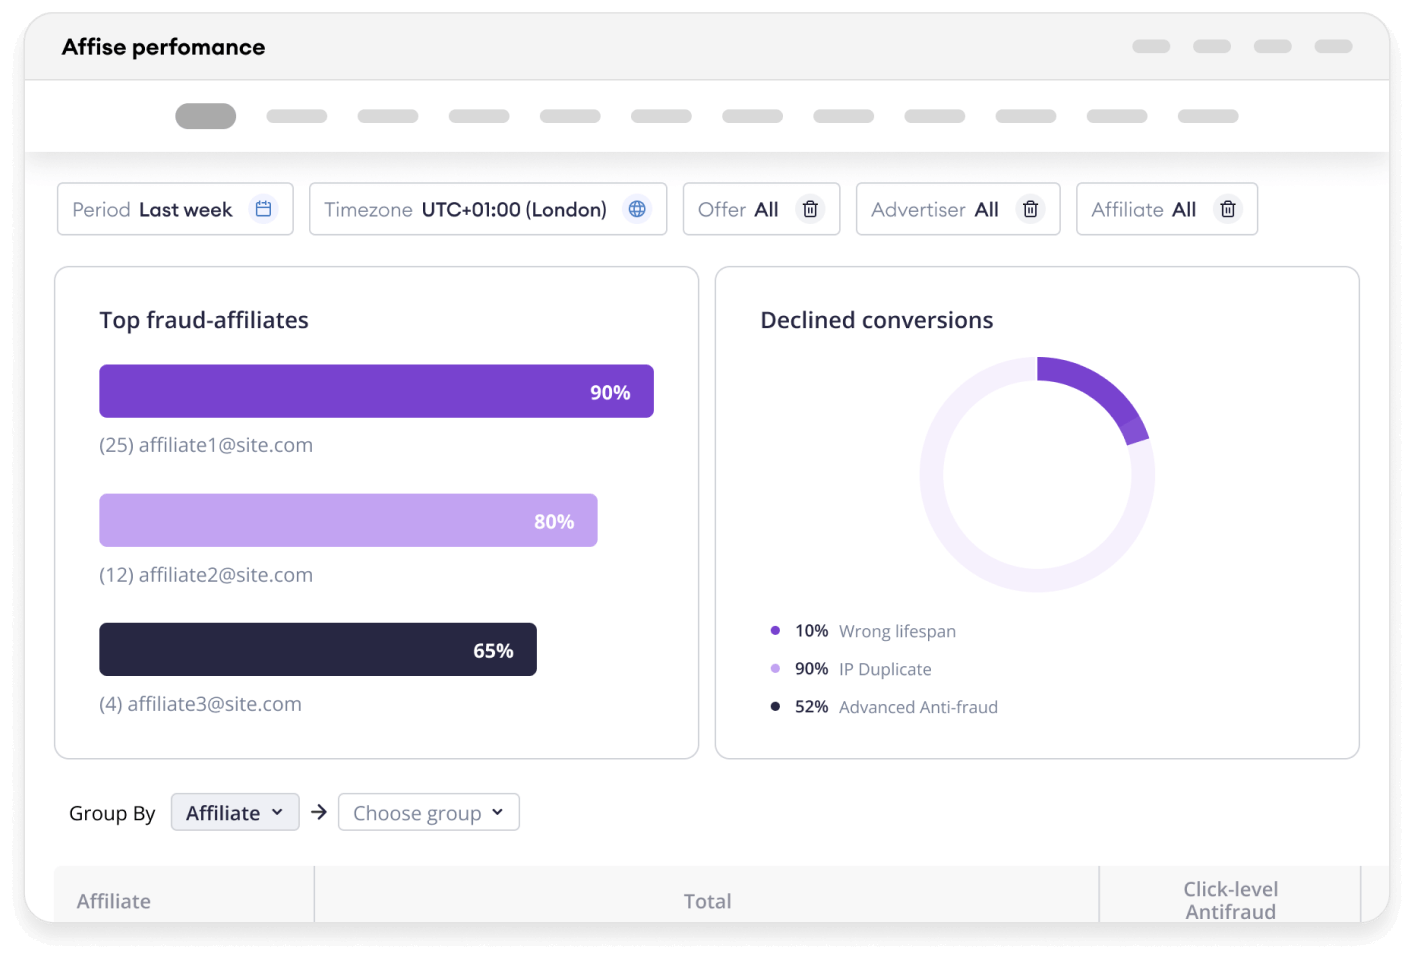
Task: Select the active first navigation tab placeholder
Action: (x=206, y=116)
